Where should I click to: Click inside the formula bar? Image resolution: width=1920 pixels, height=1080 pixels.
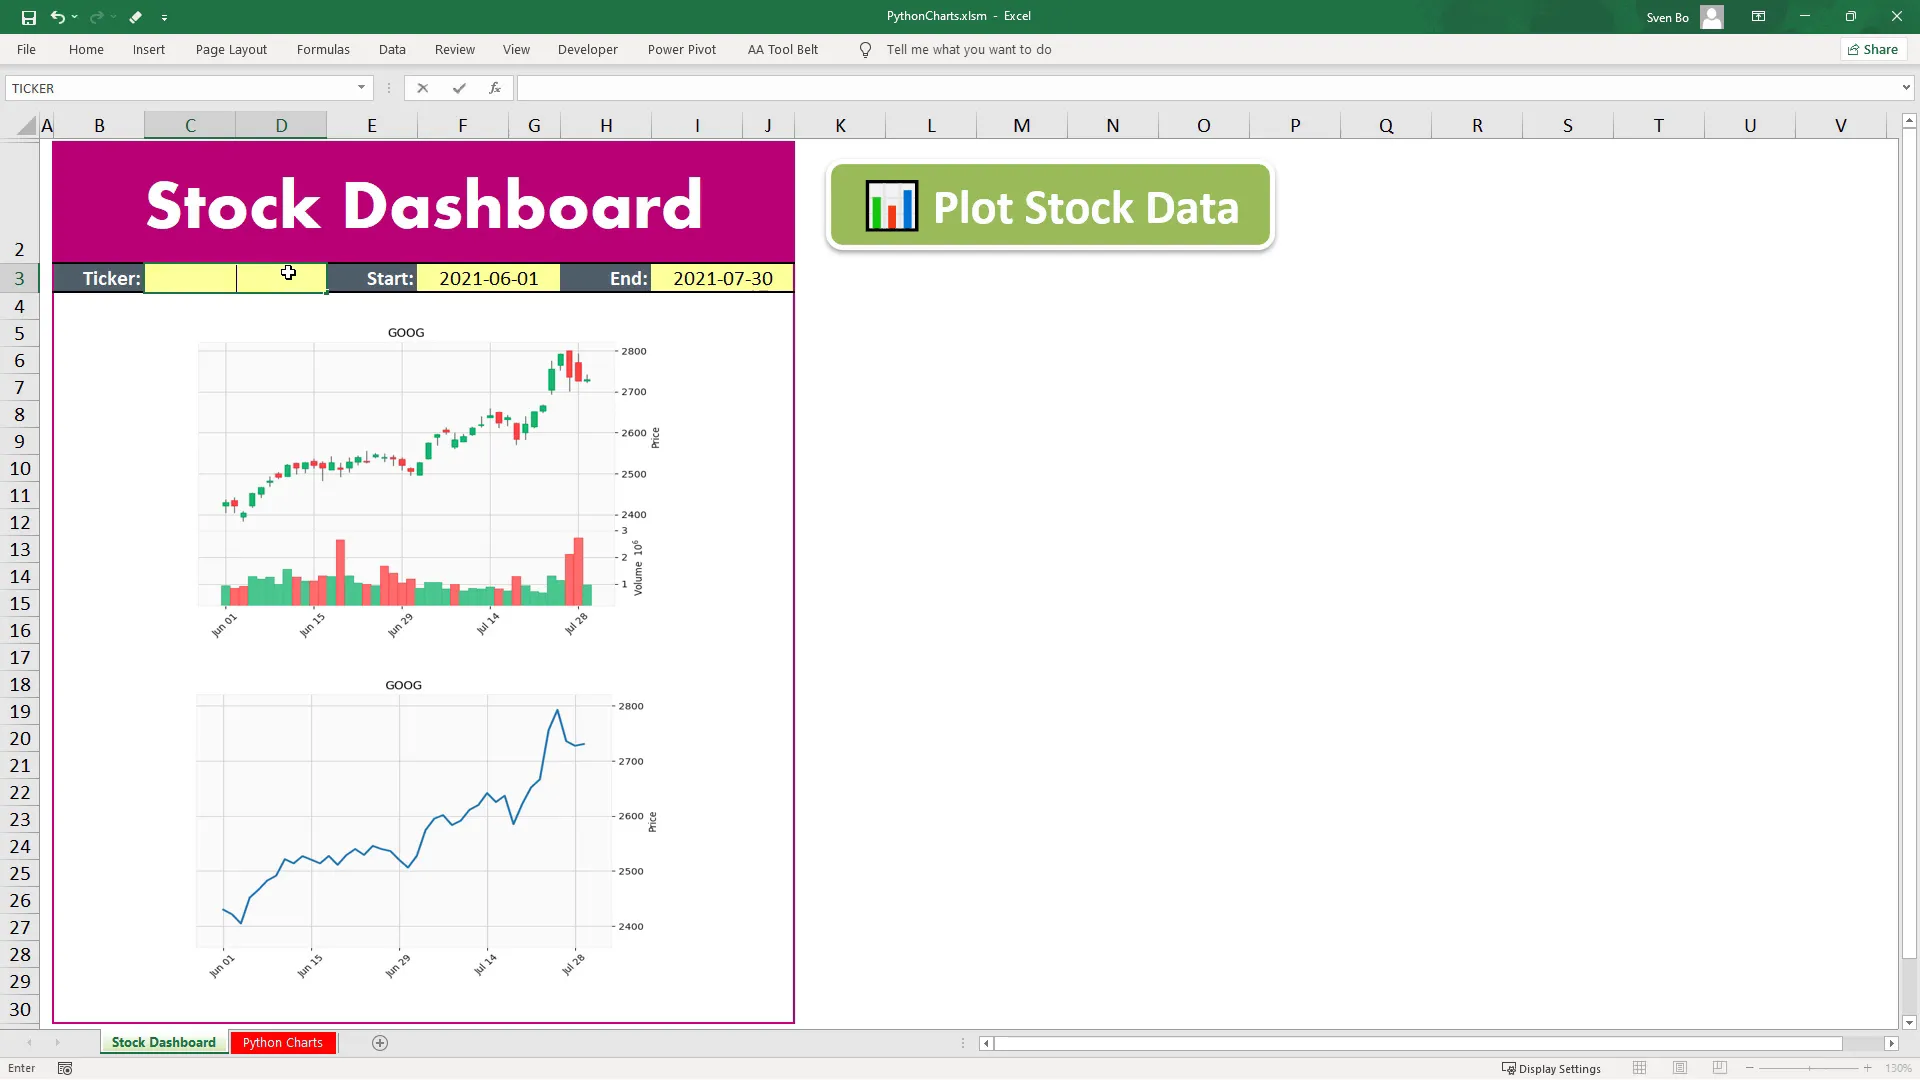pyautogui.click(x=1206, y=88)
